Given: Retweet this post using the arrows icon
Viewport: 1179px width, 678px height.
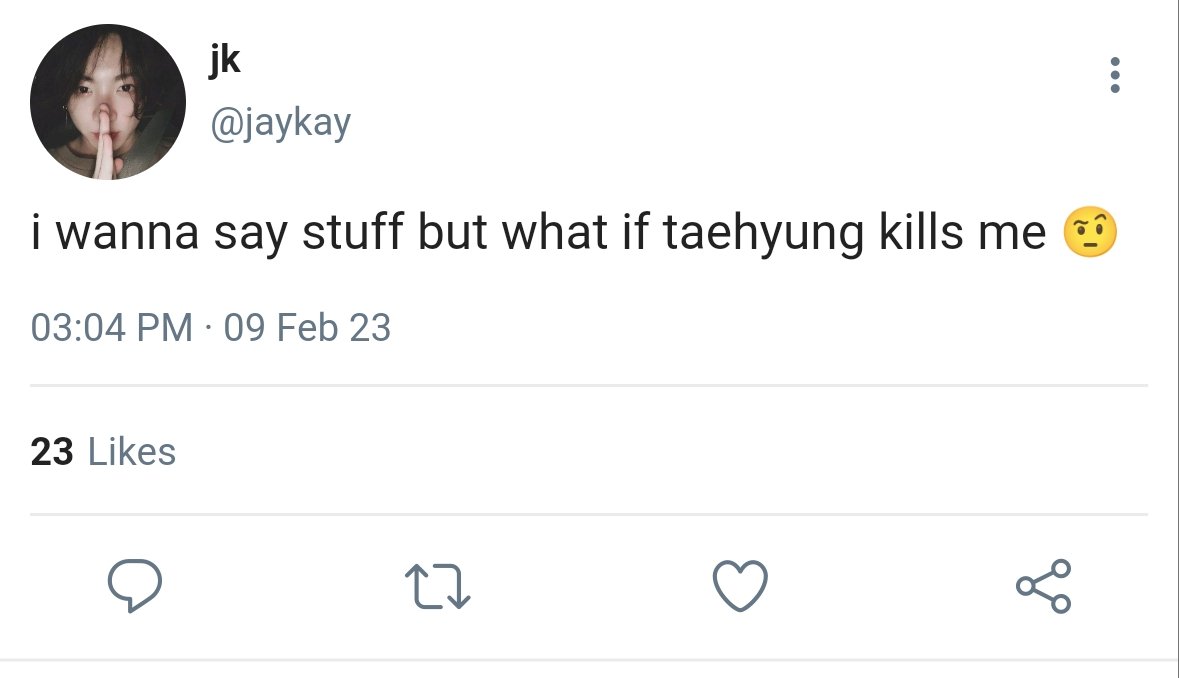Looking at the screenshot, I should click(438, 586).
